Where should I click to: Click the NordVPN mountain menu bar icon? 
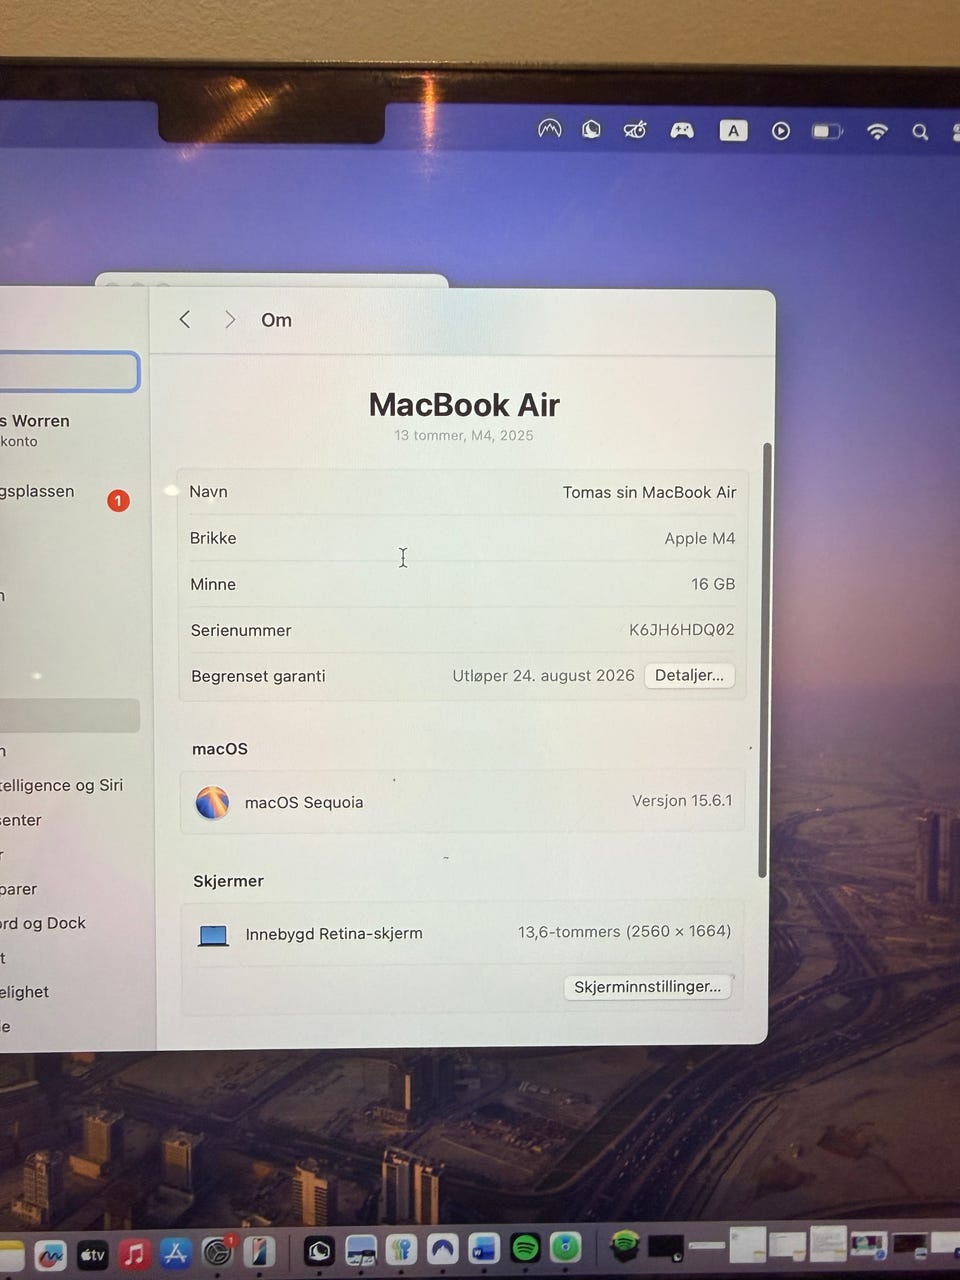549,129
